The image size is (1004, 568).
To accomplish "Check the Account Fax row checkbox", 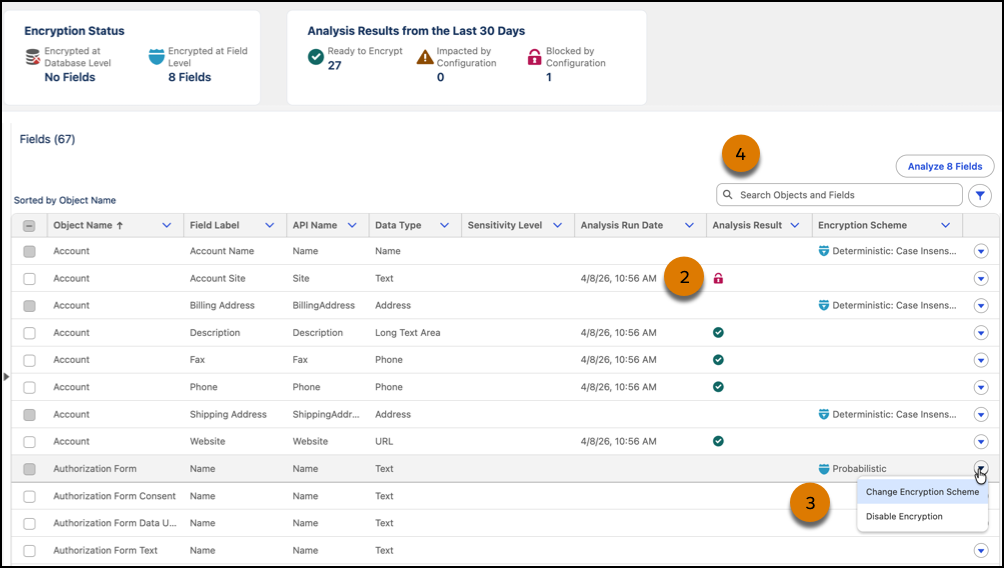I will [29, 361].
